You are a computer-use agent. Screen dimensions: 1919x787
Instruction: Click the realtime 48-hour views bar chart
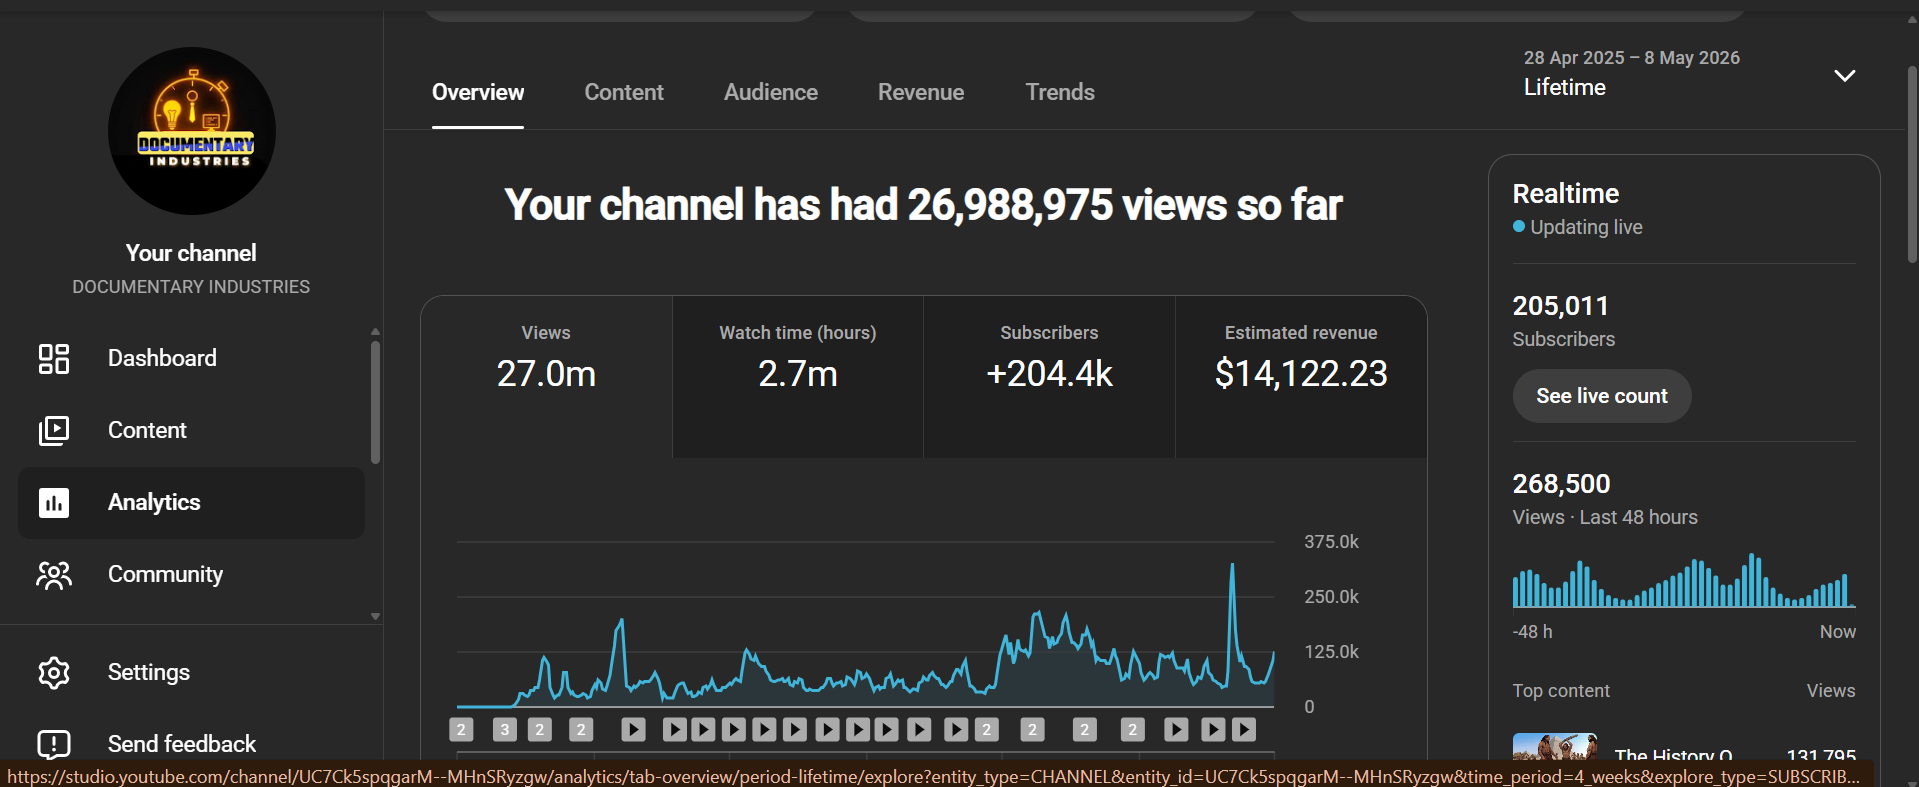pyautogui.click(x=1684, y=580)
